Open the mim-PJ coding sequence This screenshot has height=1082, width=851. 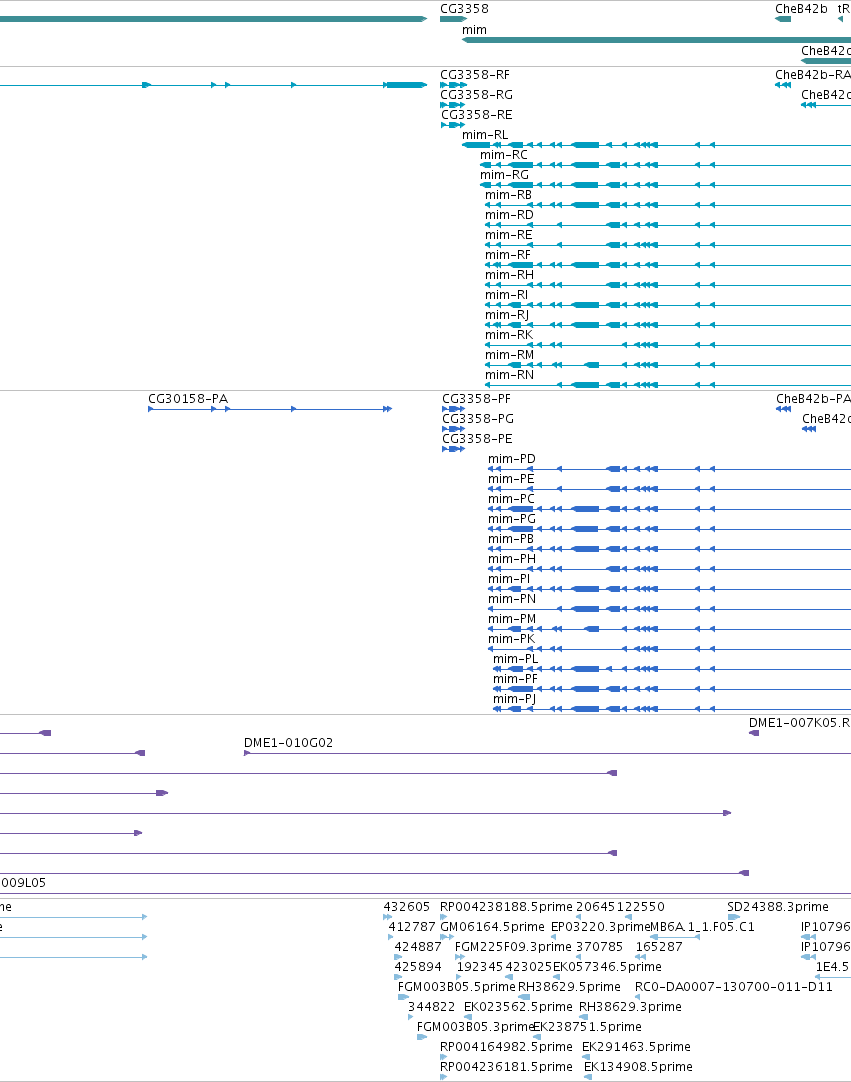(x=514, y=699)
